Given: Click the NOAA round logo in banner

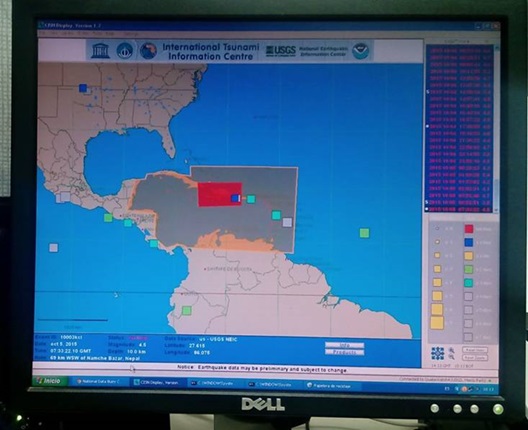Looking at the screenshot, I should click(x=361, y=51).
